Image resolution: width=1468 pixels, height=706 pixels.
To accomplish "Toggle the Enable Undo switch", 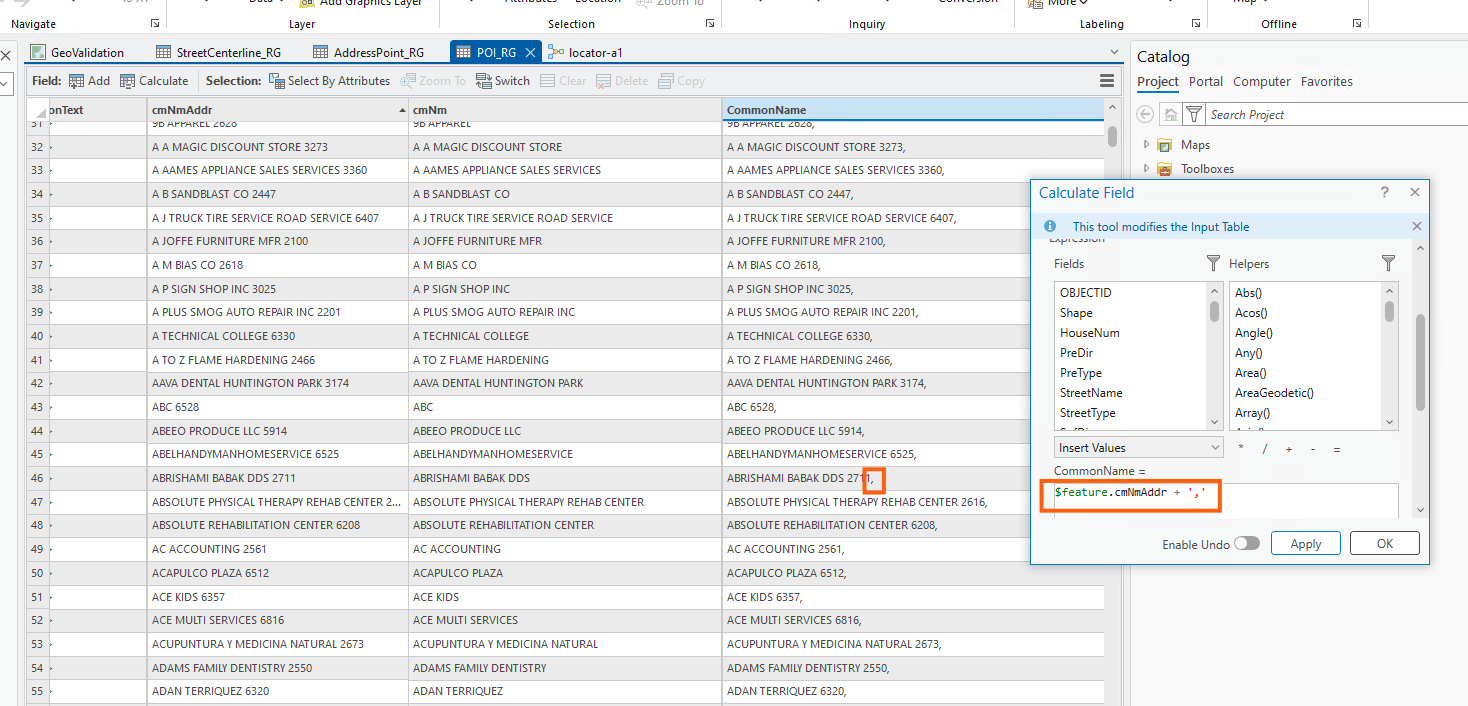I will click(x=1246, y=543).
